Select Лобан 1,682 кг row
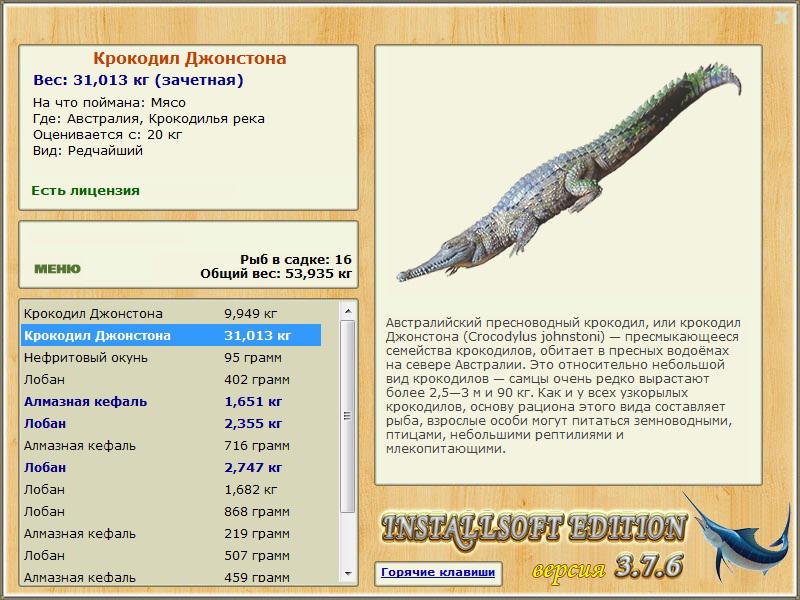The height and width of the screenshot is (600, 800). pyautogui.click(x=171, y=489)
